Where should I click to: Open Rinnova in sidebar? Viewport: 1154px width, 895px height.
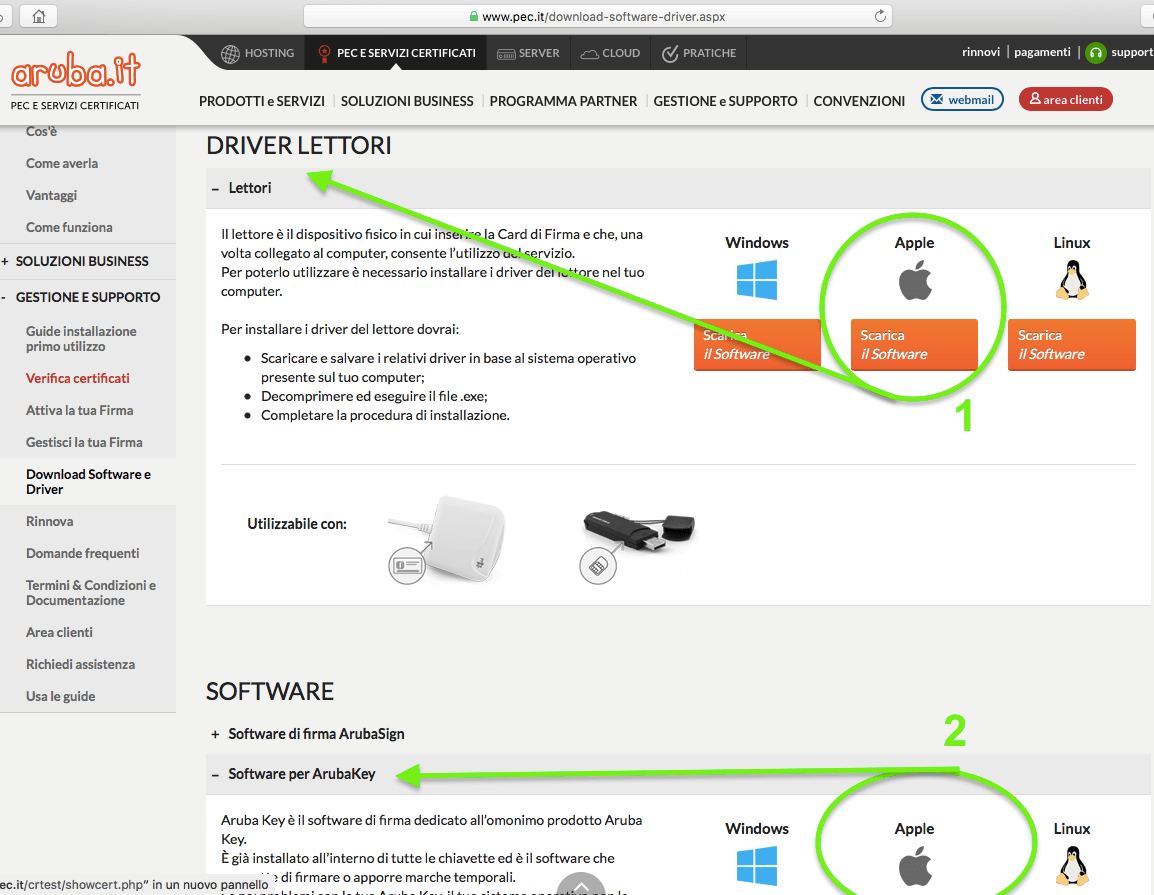(49, 521)
